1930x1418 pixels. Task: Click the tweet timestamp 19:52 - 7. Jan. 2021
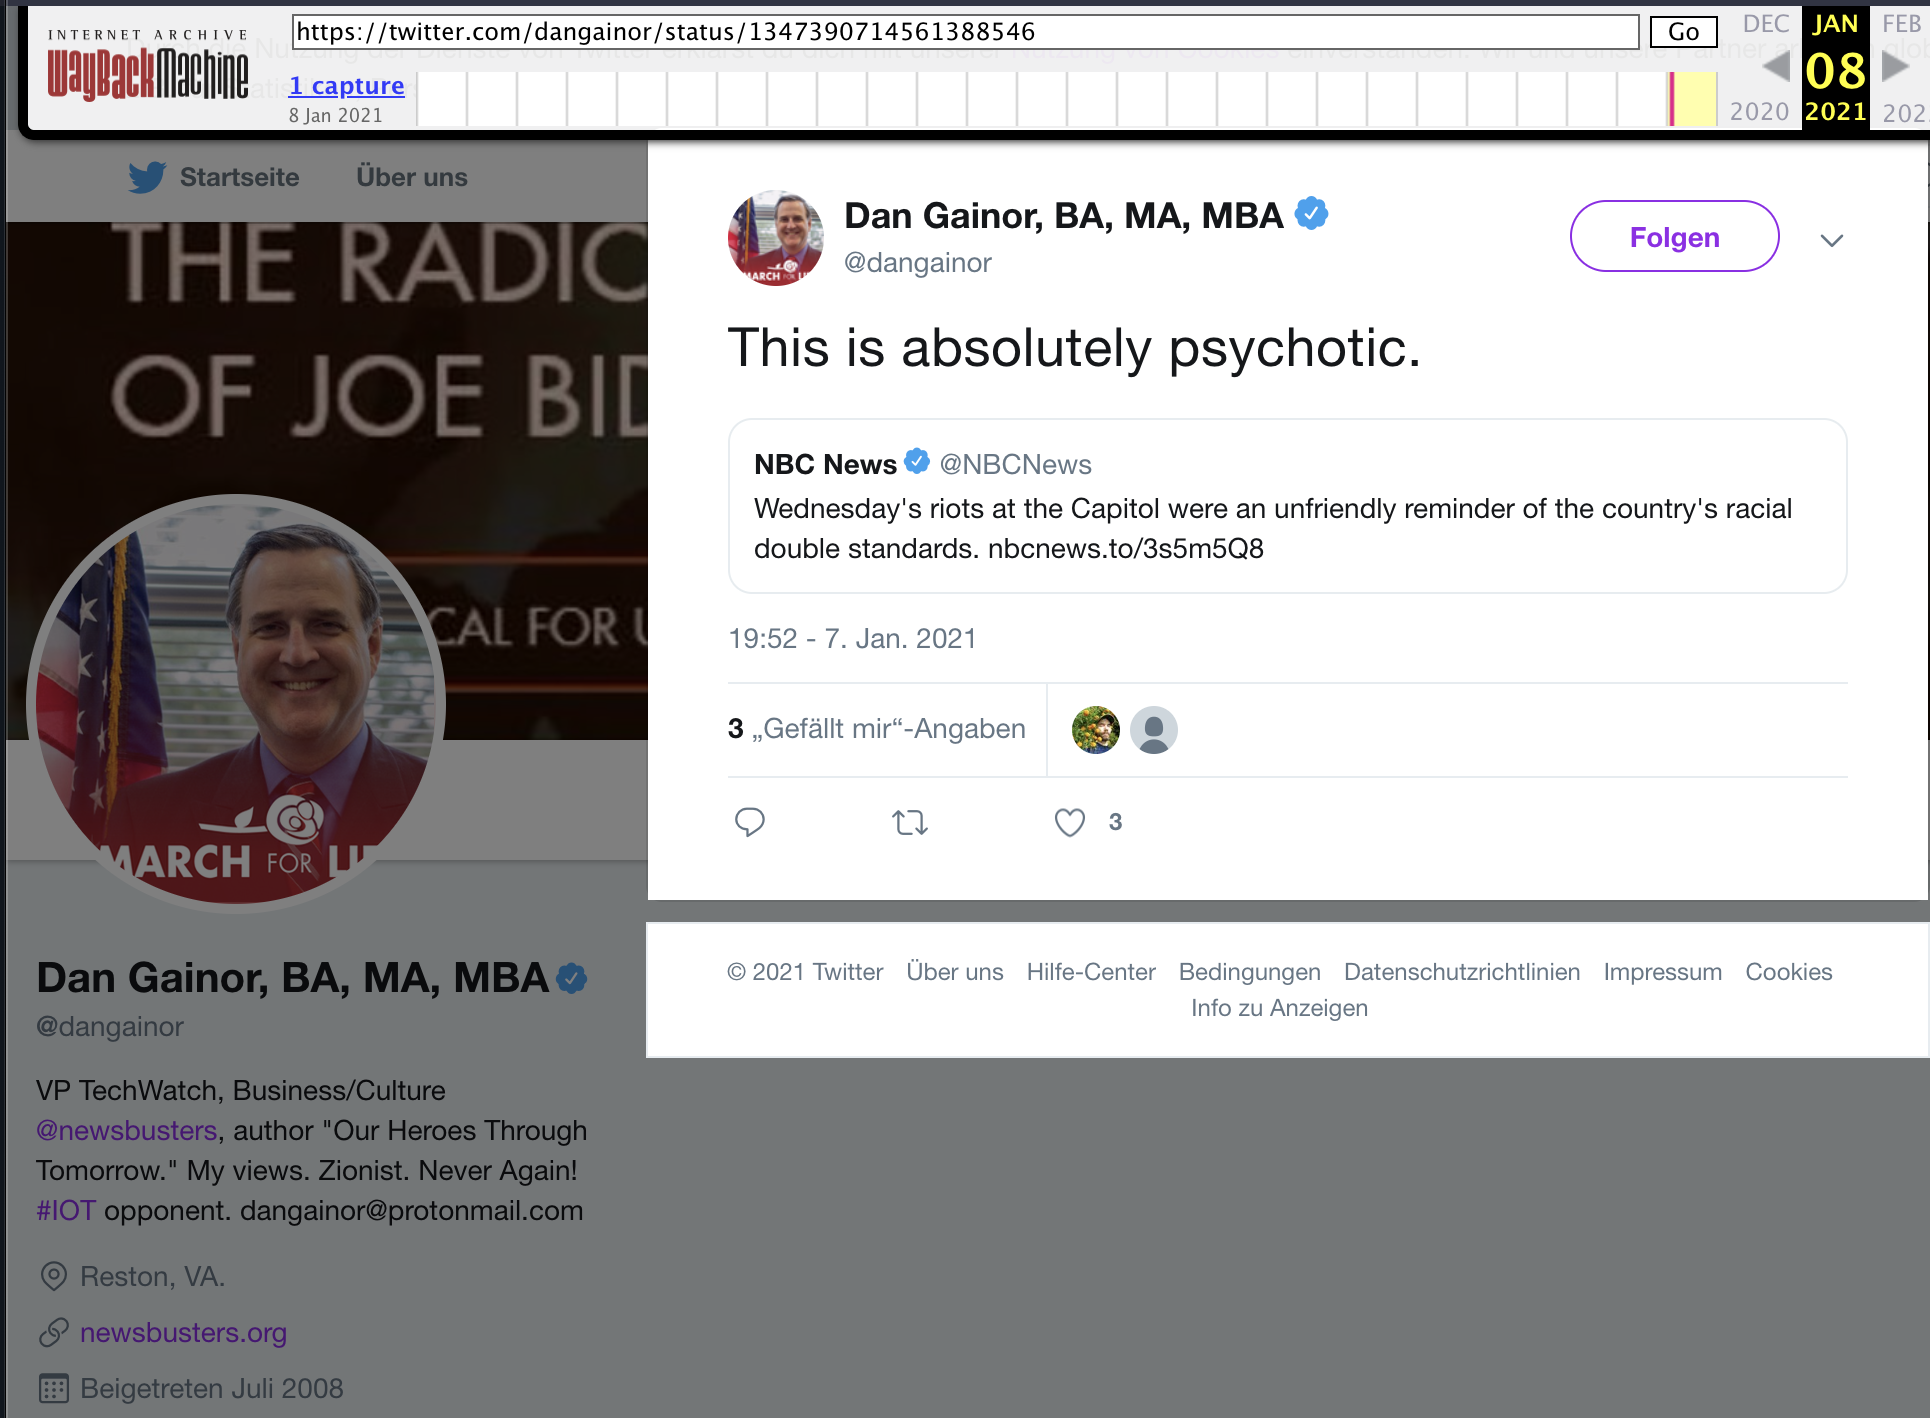tap(852, 638)
